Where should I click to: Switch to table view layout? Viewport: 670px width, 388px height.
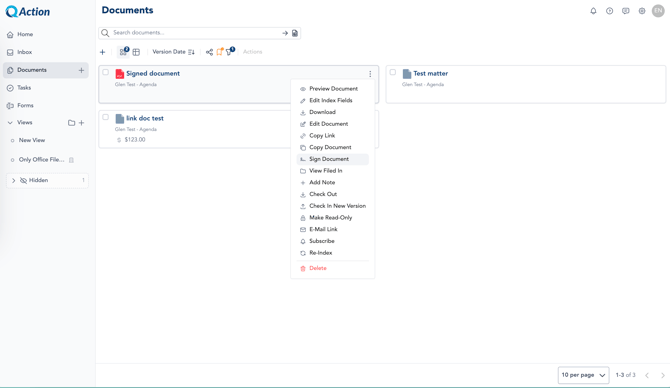click(136, 52)
